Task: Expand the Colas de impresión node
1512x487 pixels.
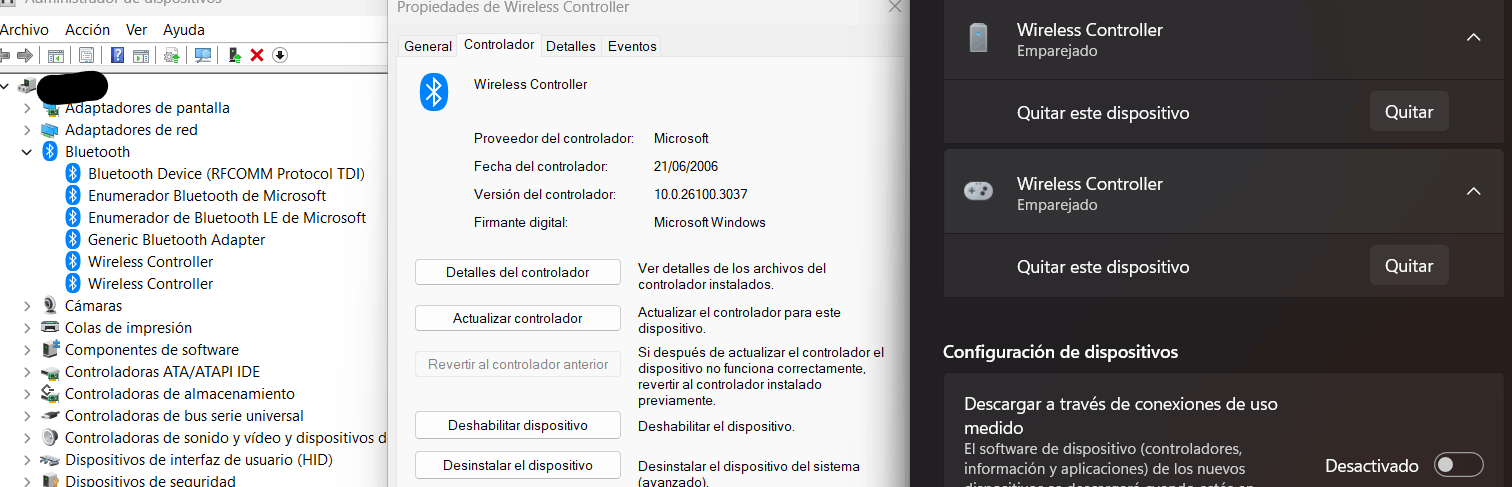Action: click(x=27, y=328)
